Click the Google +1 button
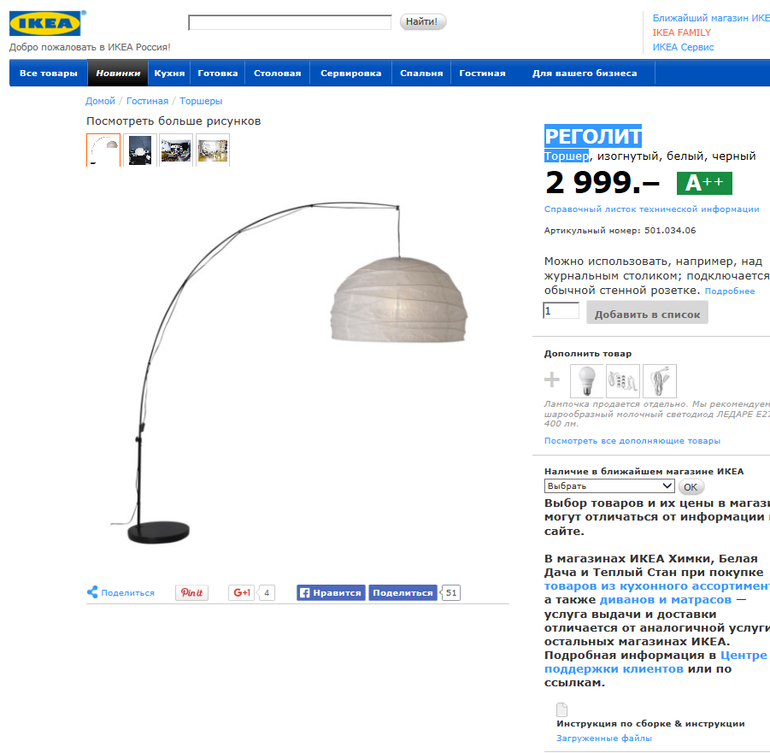The width and height of the screenshot is (770, 753). 241,592
